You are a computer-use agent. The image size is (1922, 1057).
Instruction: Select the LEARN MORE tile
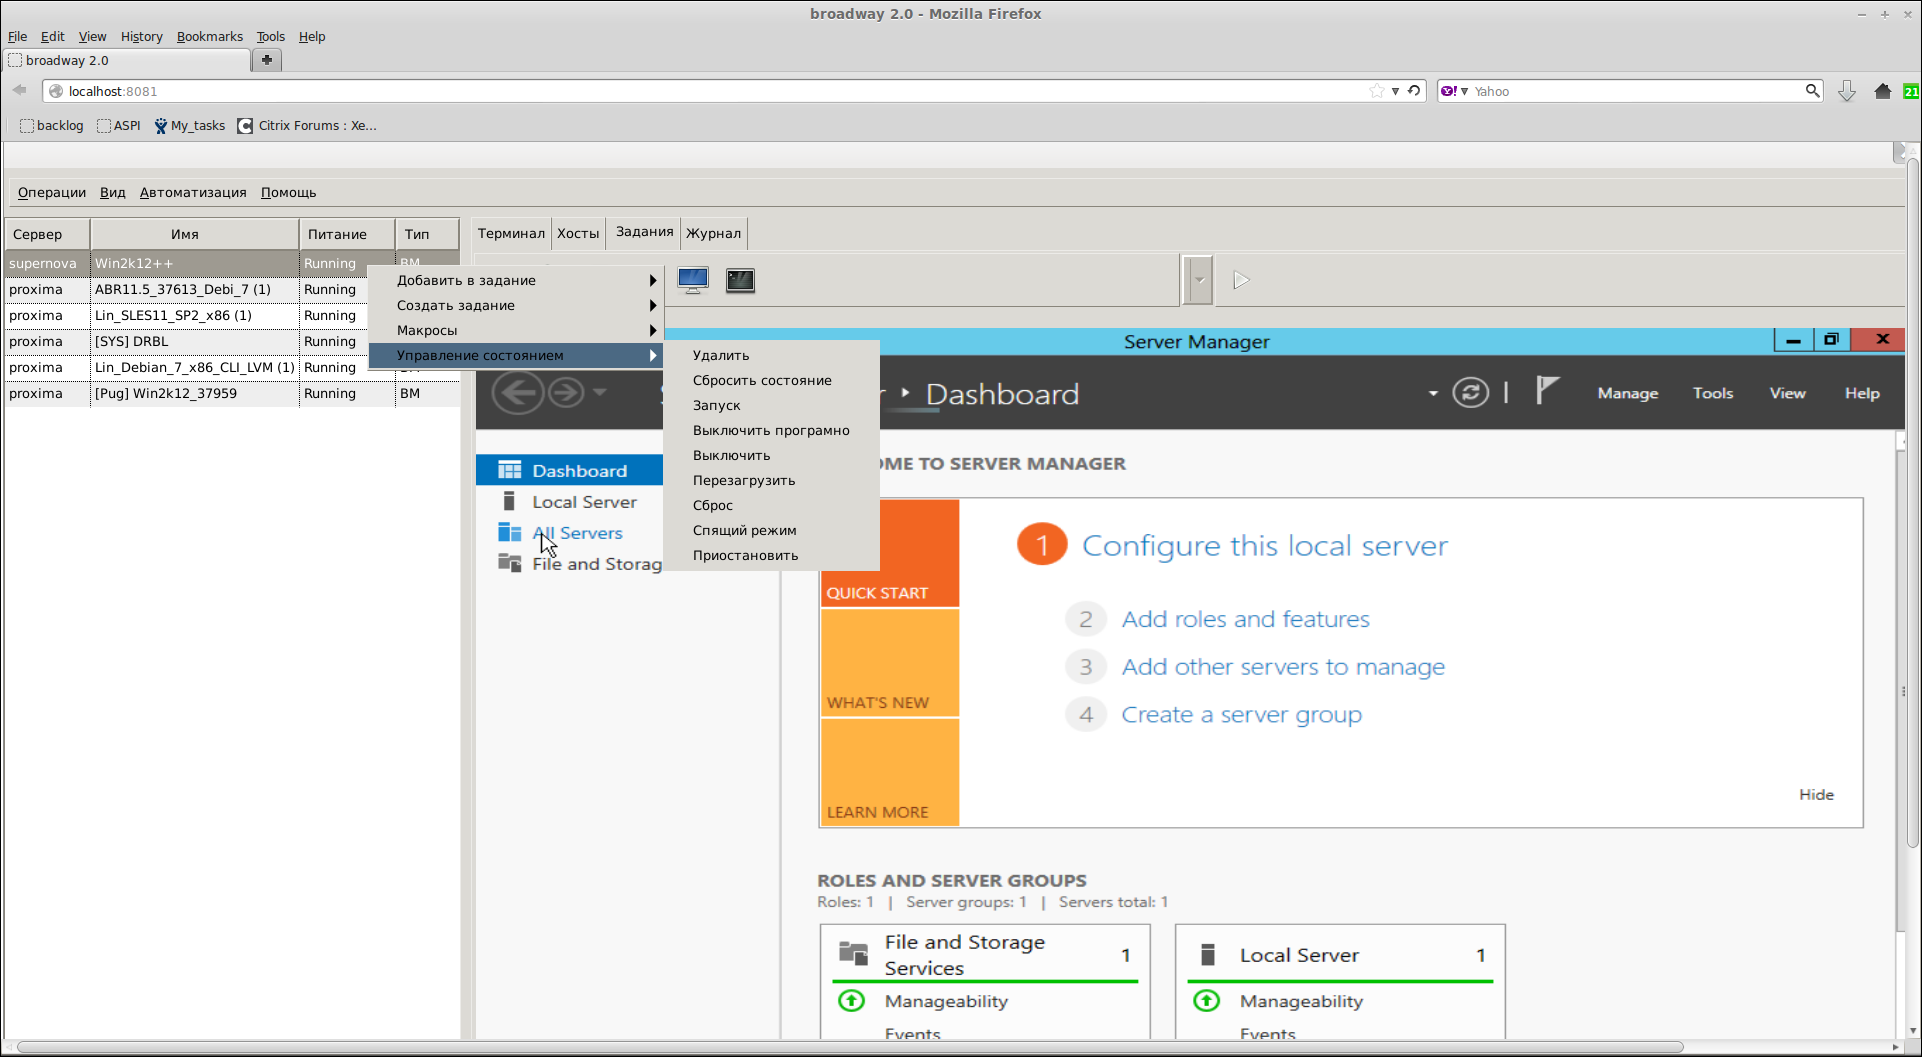pyautogui.click(x=890, y=772)
